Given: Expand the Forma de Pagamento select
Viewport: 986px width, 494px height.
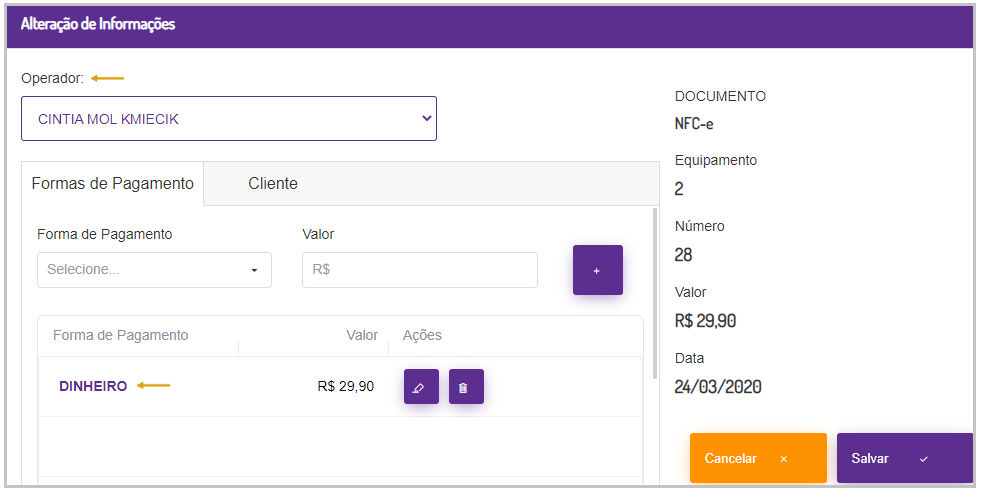Looking at the screenshot, I should [x=154, y=270].
